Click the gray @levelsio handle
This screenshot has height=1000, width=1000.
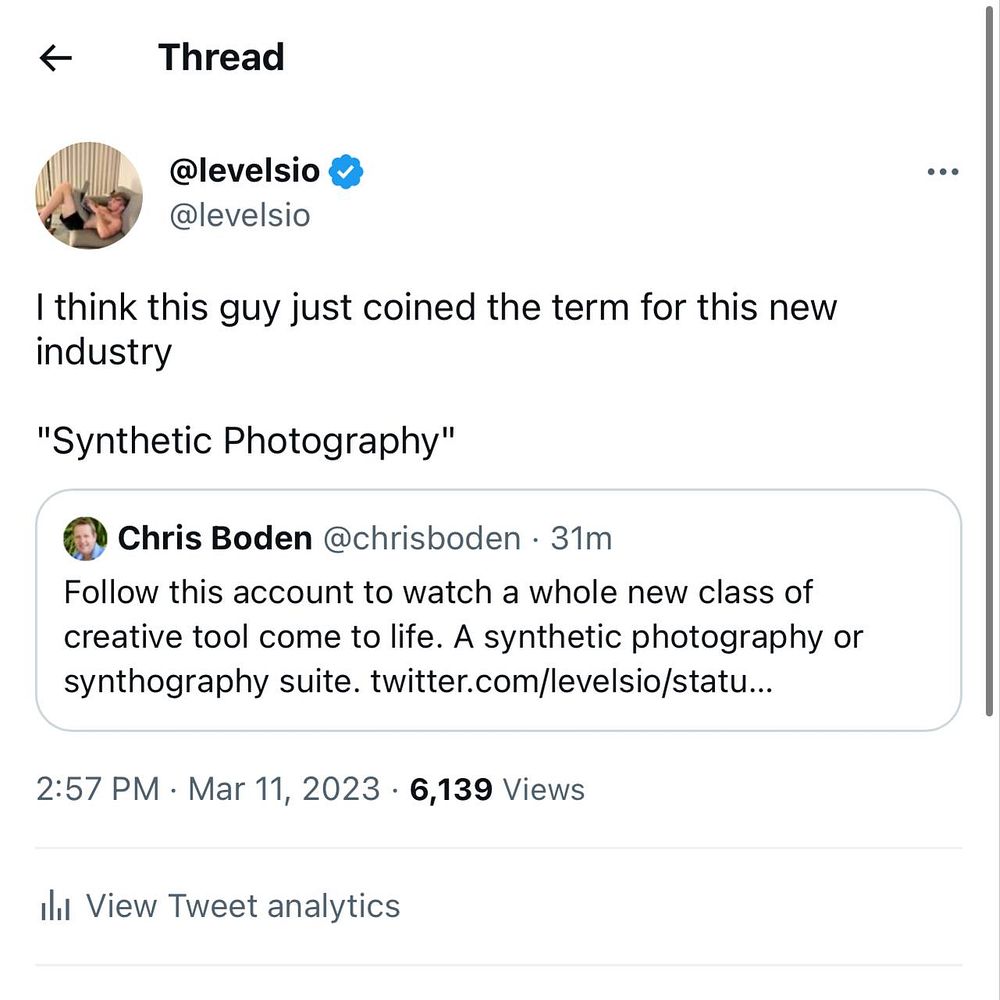coord(240,215)
